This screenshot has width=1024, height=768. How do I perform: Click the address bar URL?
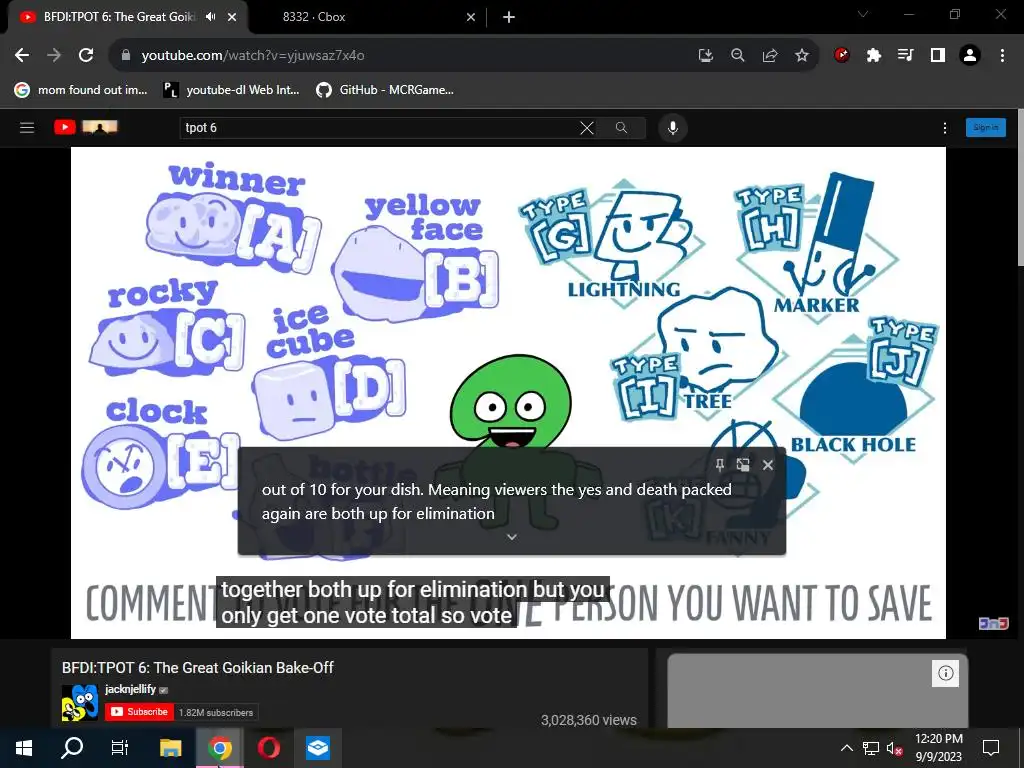coord(253,56)
